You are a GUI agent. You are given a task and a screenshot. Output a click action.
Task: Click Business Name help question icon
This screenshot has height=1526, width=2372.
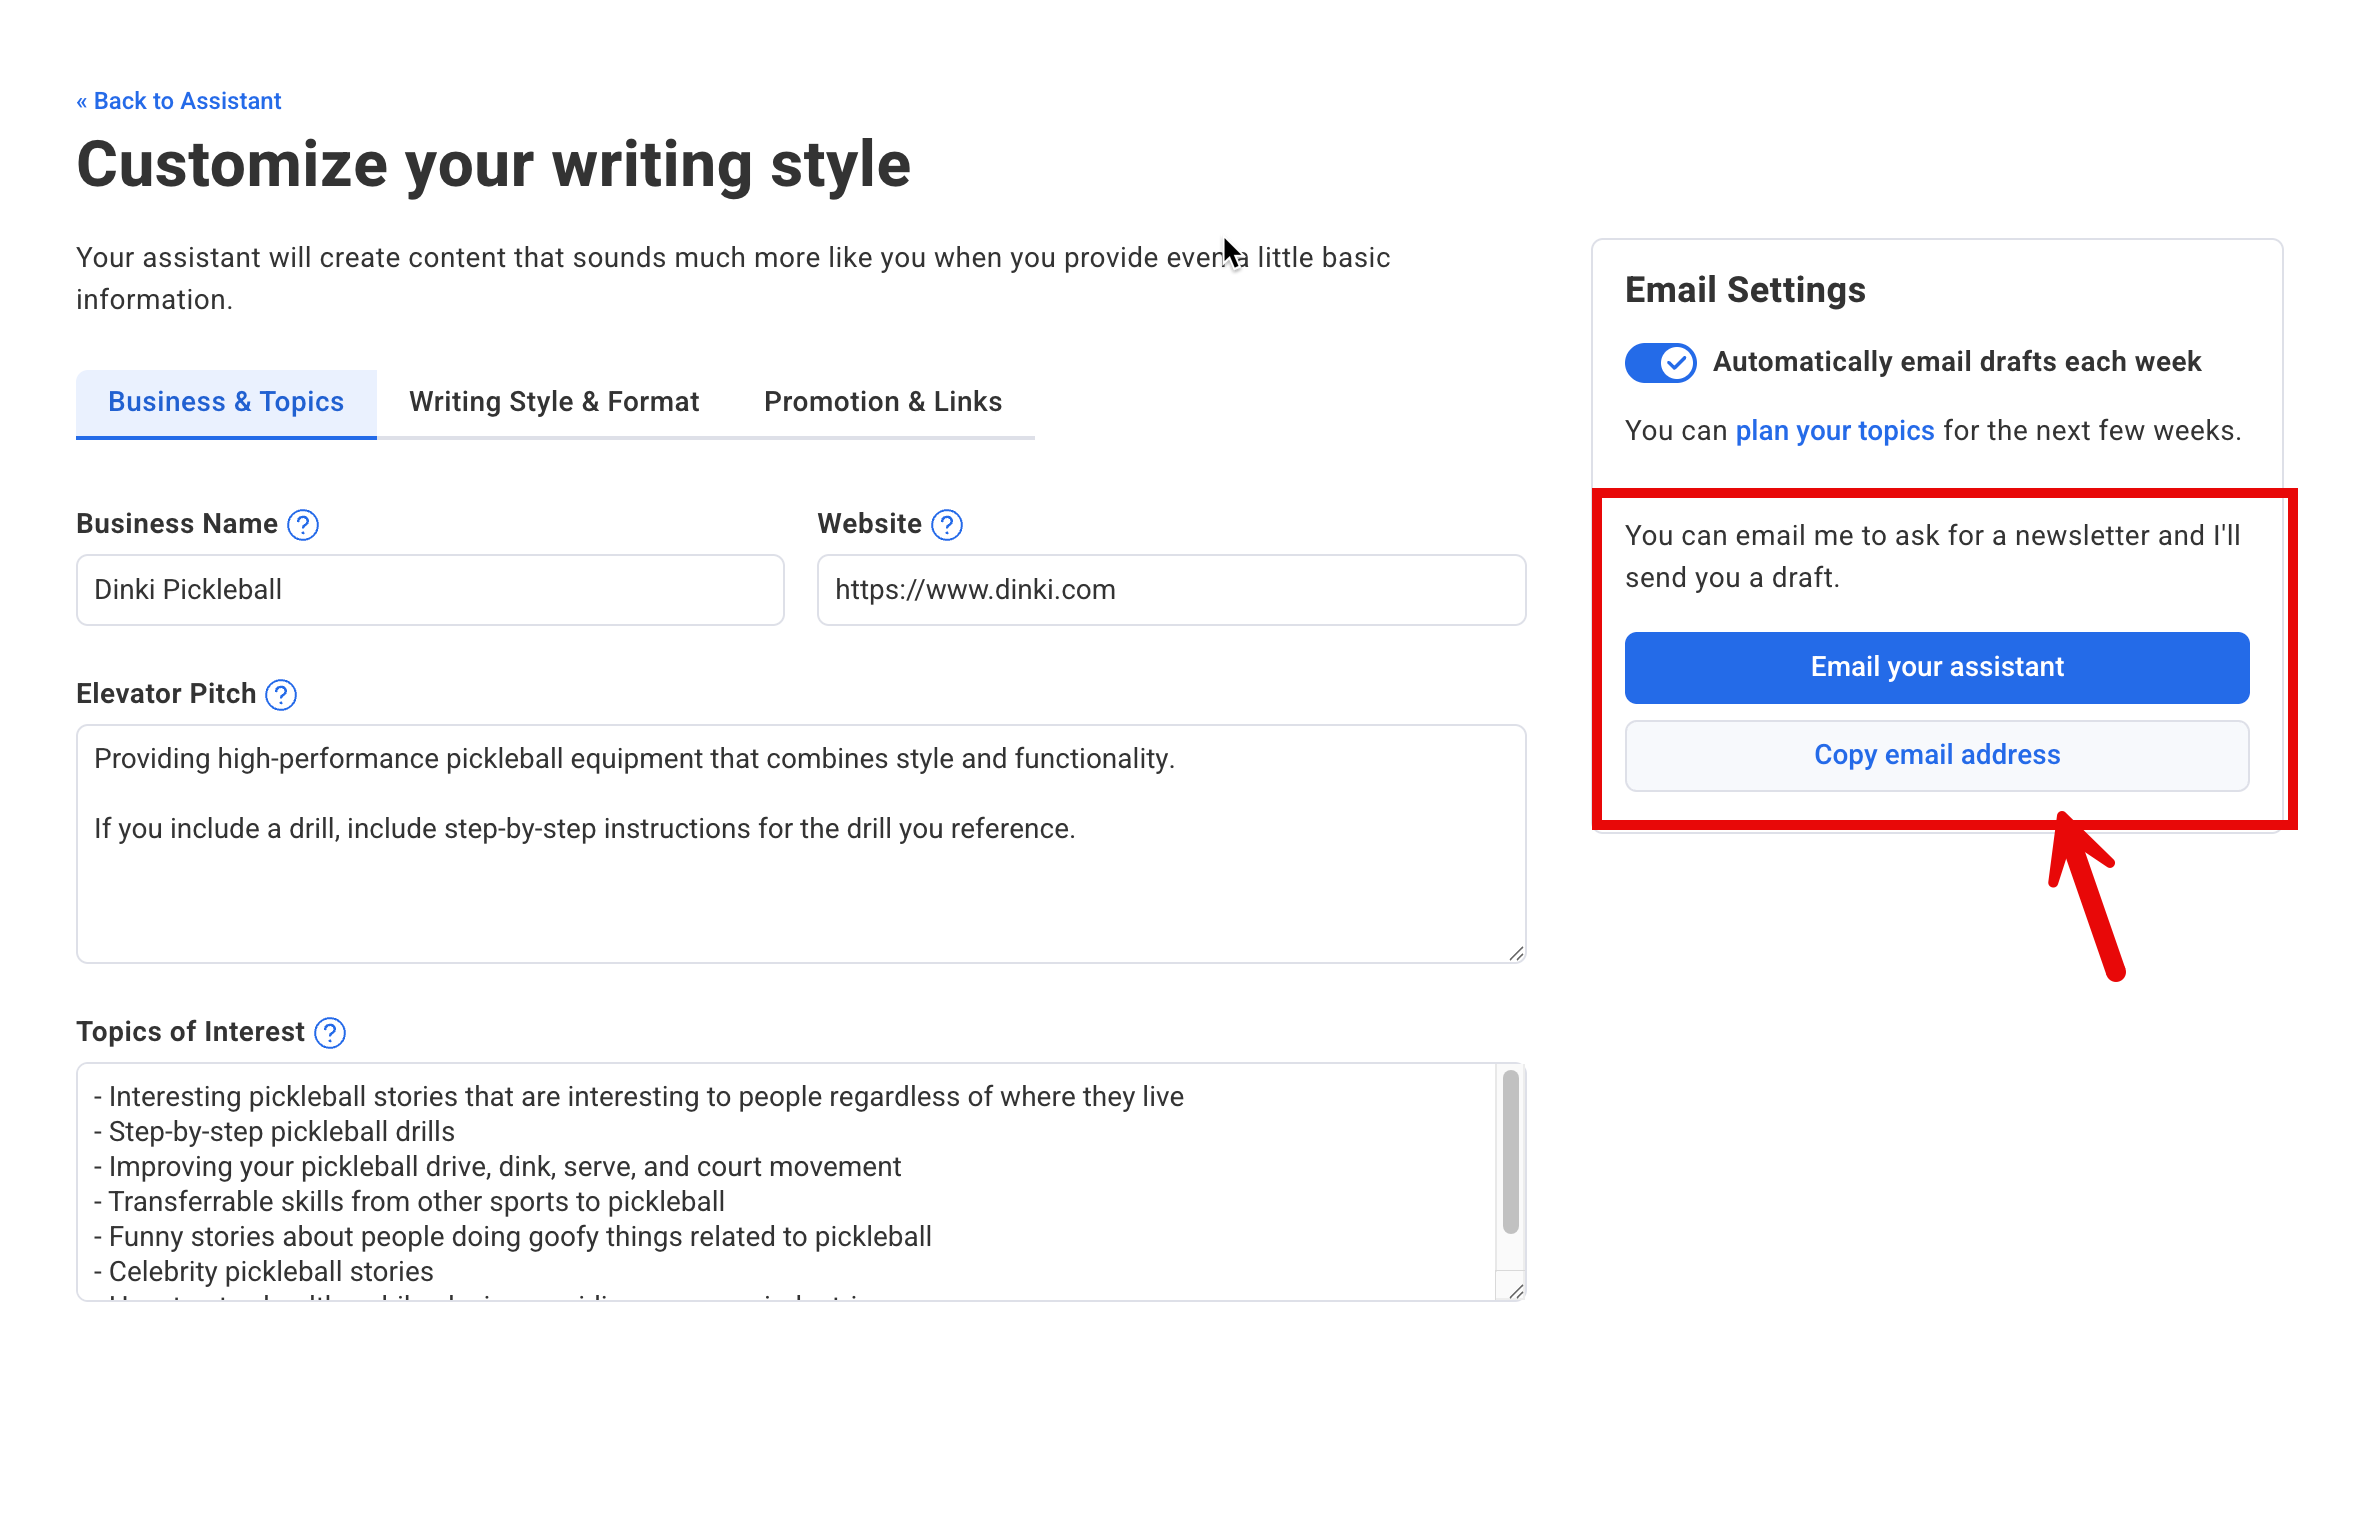pos(303,525)
